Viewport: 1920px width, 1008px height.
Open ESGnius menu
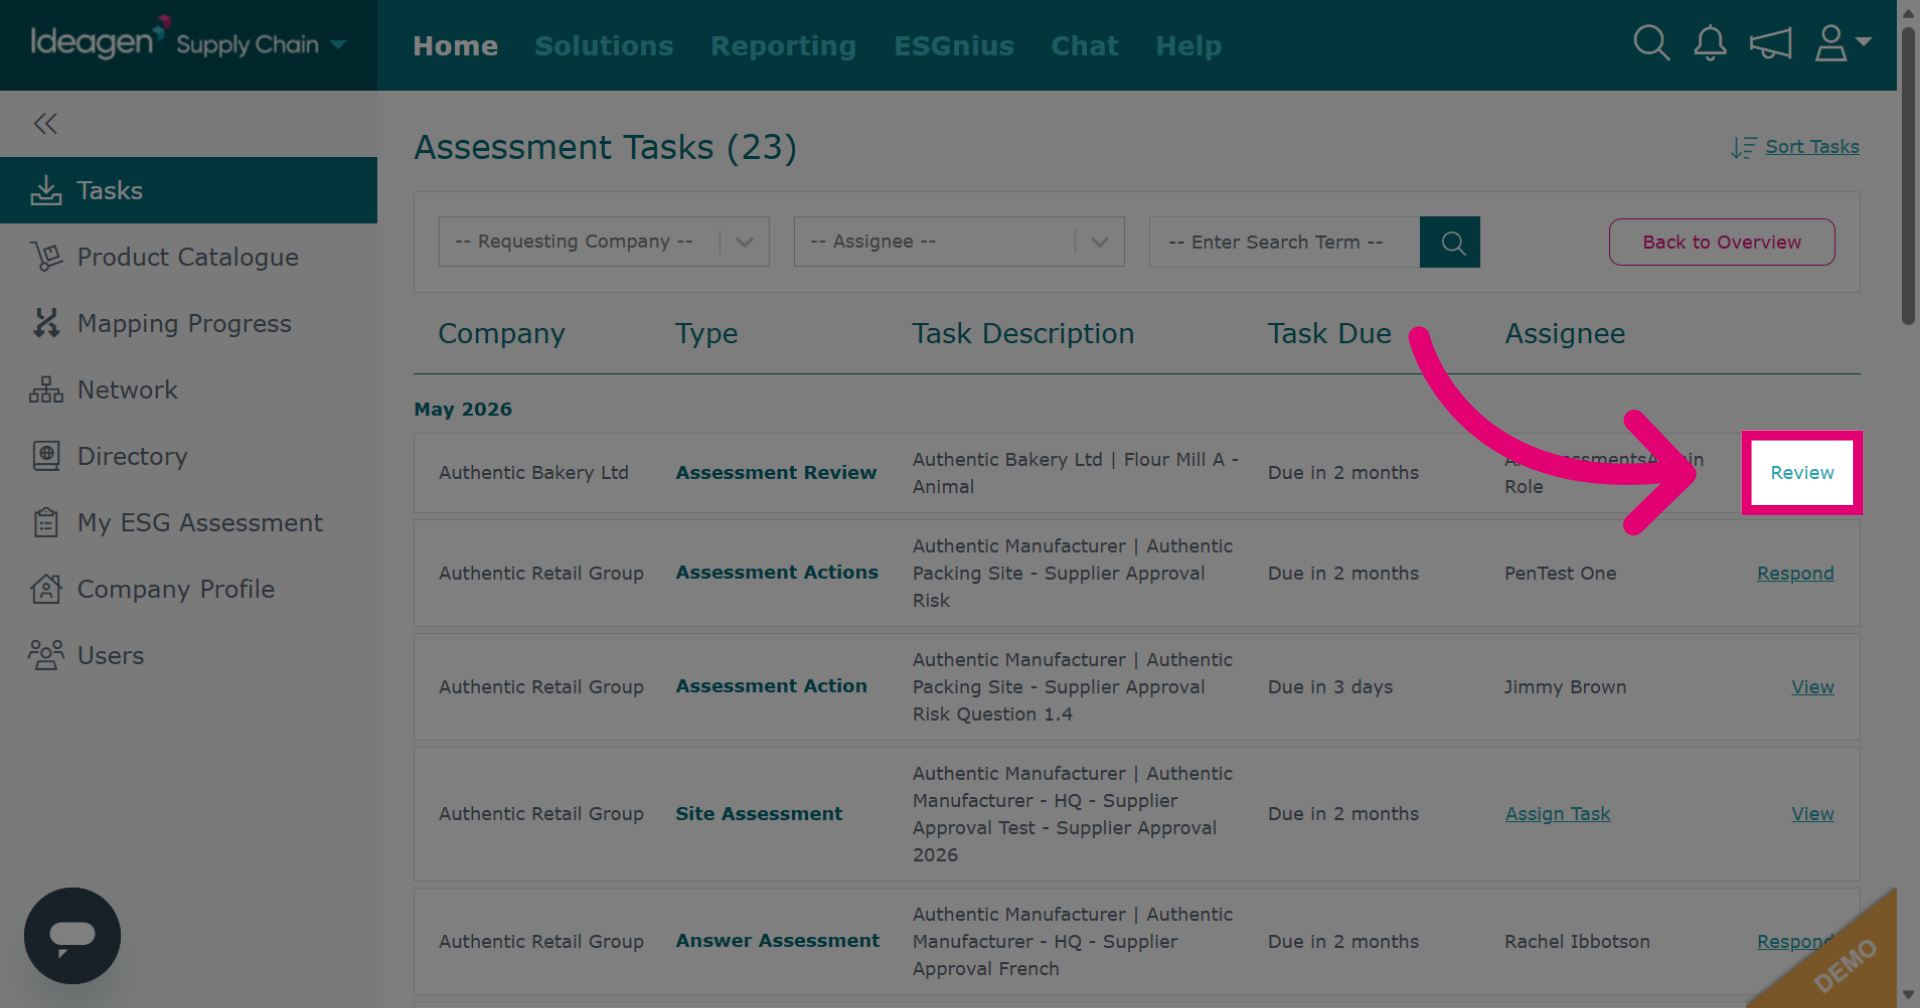954,46
